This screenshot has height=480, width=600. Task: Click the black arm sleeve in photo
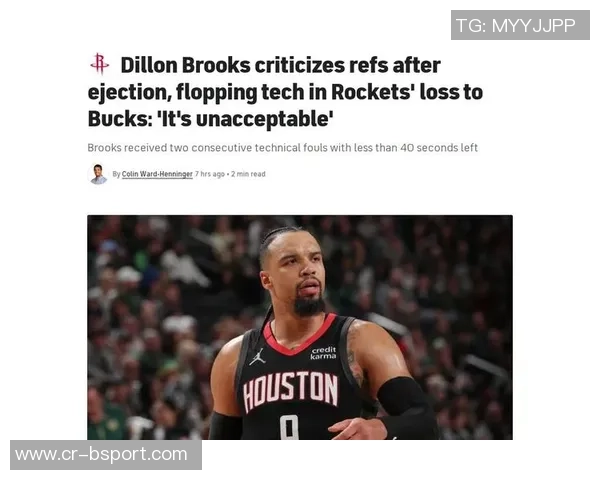point(407,406)
